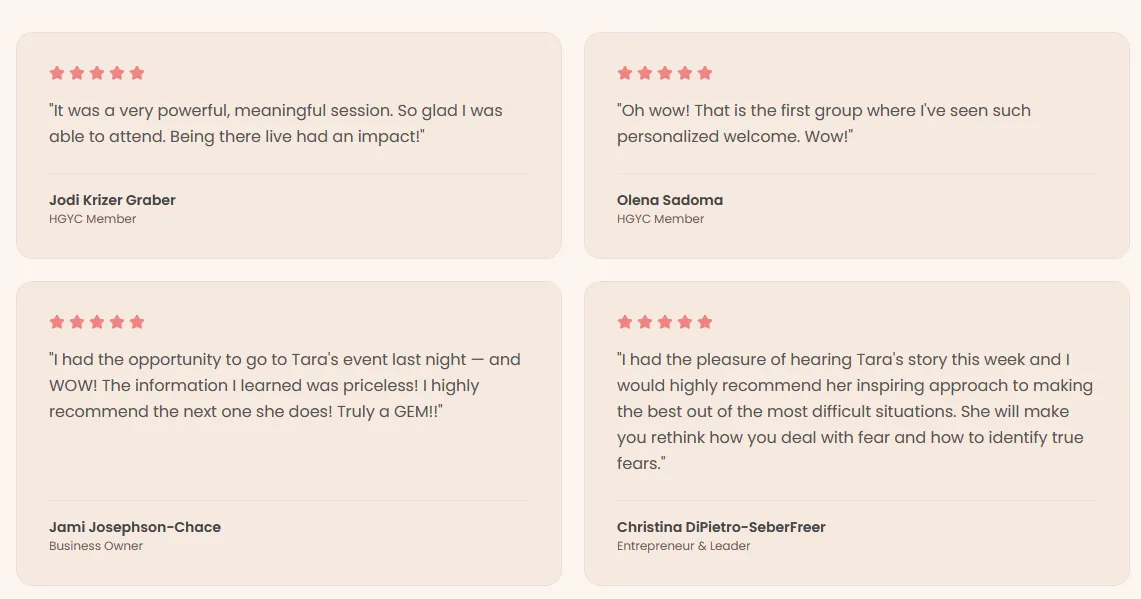Click 'HGYC Member' label under Jodi Krizer Graber
Image resolution: width=1141 pixels, height=599 pixels.
92,219
